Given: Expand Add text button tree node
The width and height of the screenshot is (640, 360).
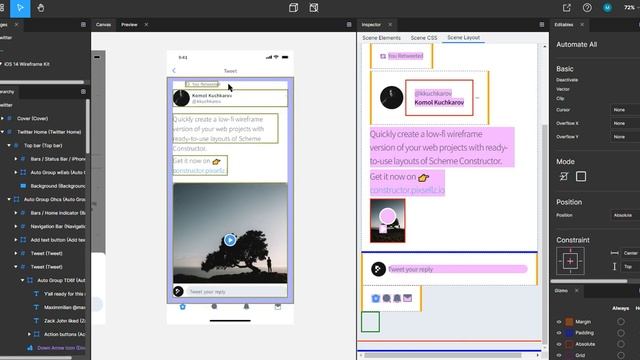Looking at the screenshot, I should click(x=16, y=240).
